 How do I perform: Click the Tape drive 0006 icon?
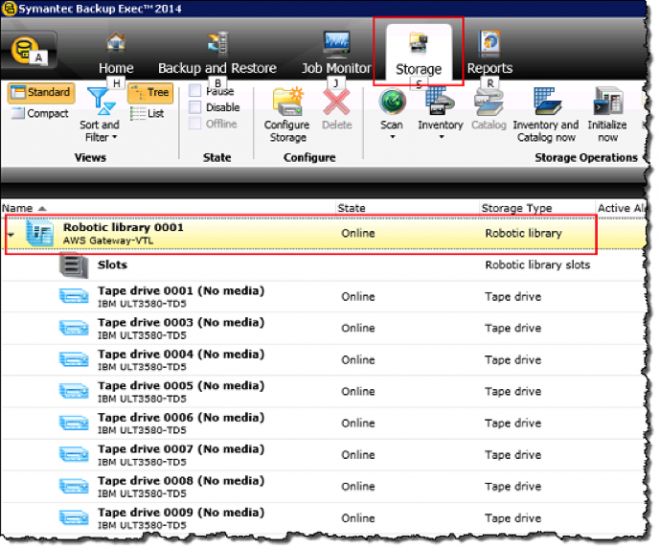[74, 422]
